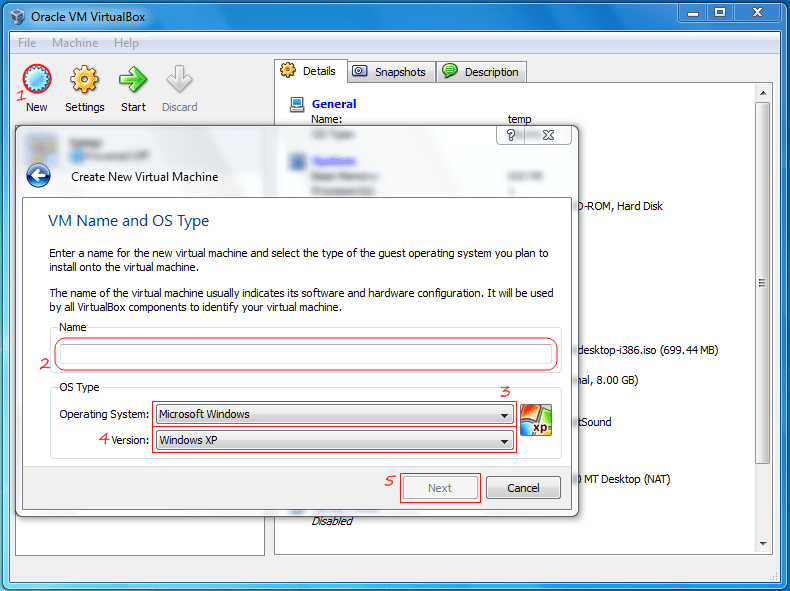Open the Machine menu

pyautogui.click(x=75, y=43)
